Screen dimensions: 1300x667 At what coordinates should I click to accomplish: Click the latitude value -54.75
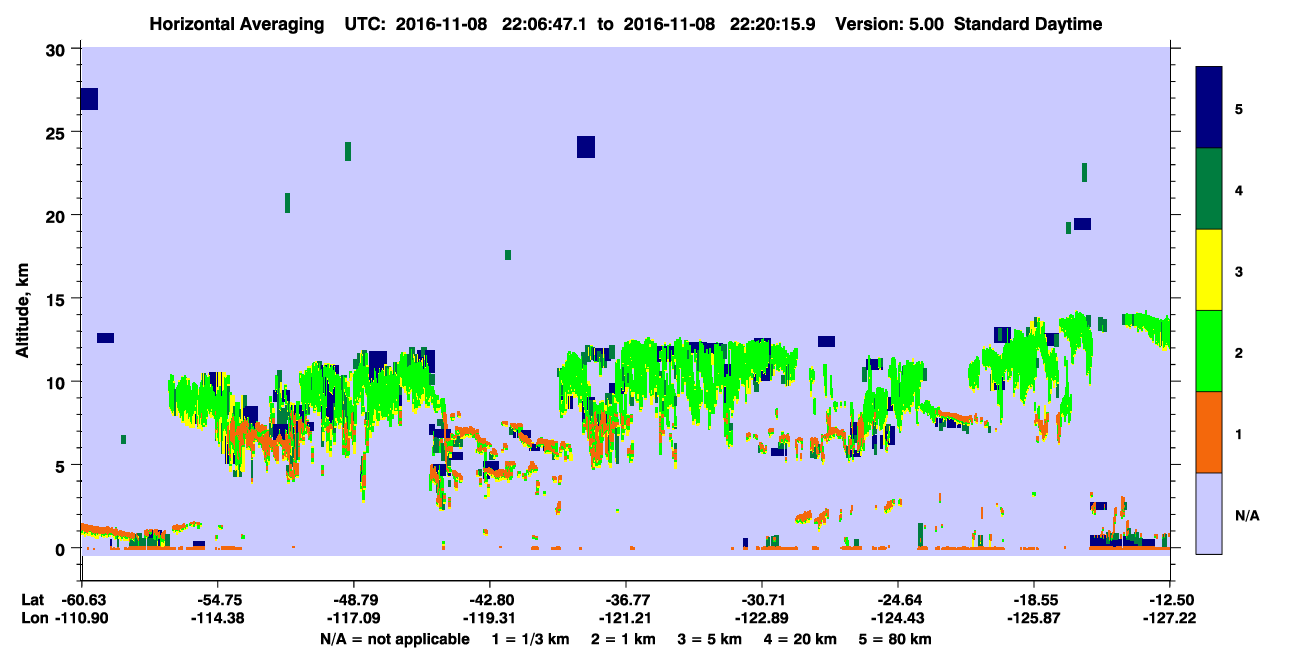[218, 600]
